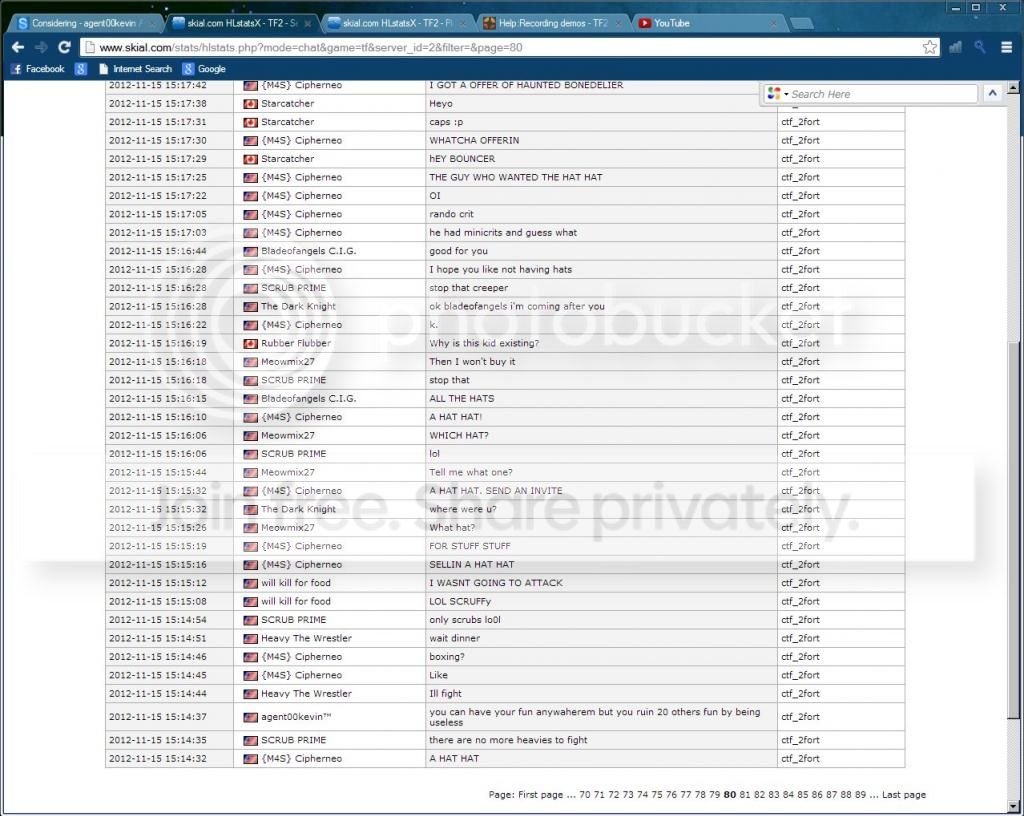The width and height of the screenshot is (1024, 816).
Task: Open the Chrome hamburger menu
Action: click(1006, 47)
